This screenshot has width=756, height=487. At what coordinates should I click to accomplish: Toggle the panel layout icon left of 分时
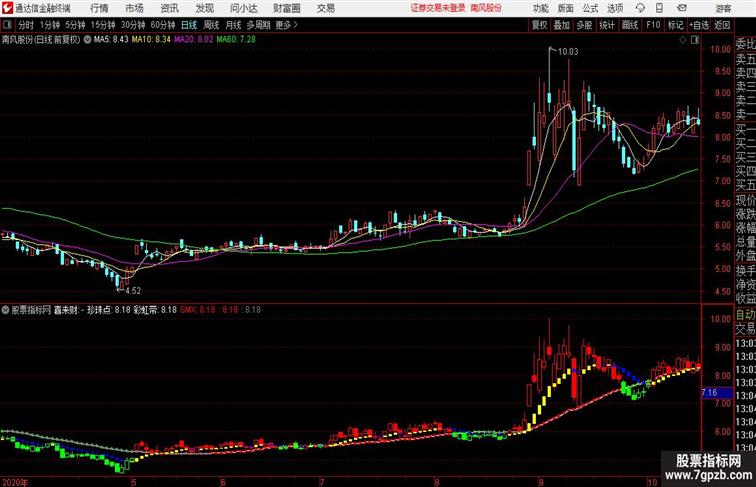[x=7, y=25]
